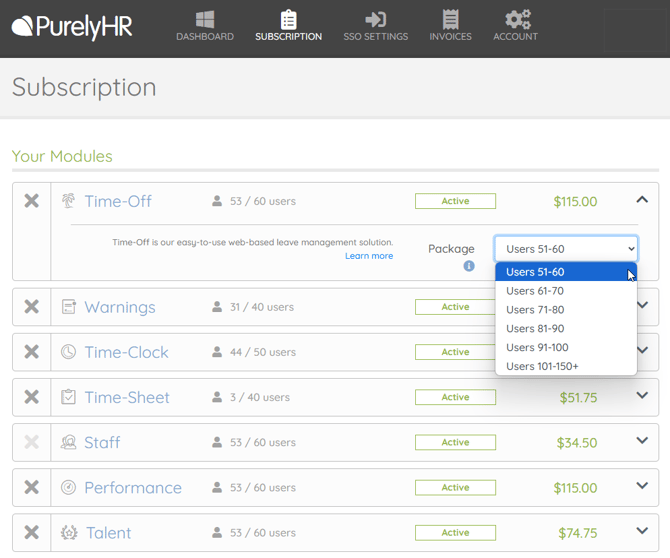Click the Warnings module icon

click(x=68, y=307)
